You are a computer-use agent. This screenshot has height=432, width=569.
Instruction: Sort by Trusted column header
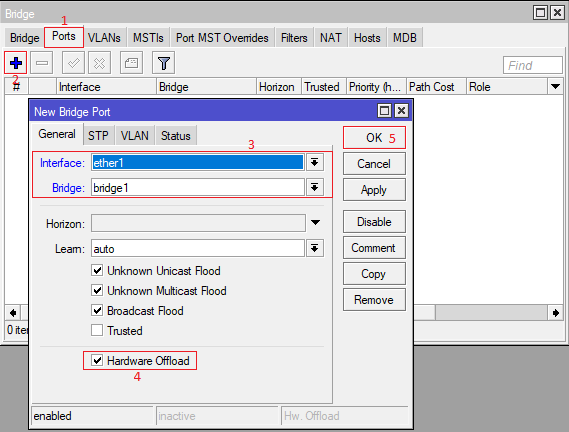coord(324,87)
